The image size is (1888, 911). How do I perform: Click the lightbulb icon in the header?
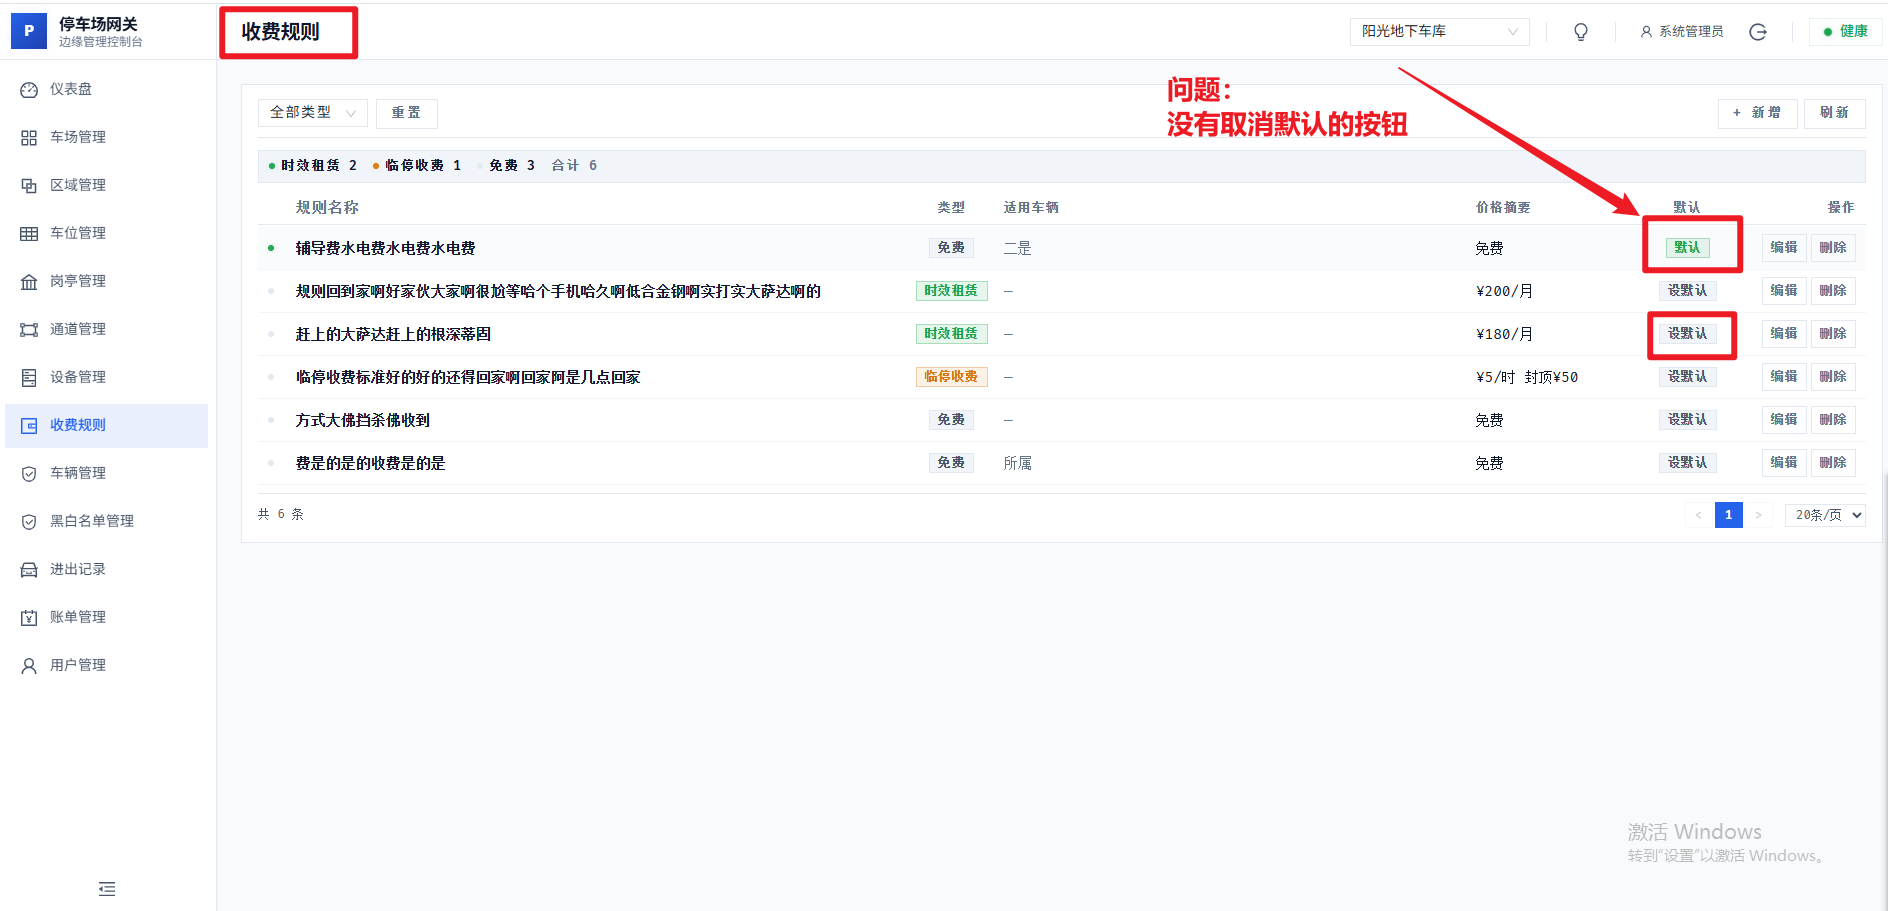pyautogui.click(x=1580, y=31)
